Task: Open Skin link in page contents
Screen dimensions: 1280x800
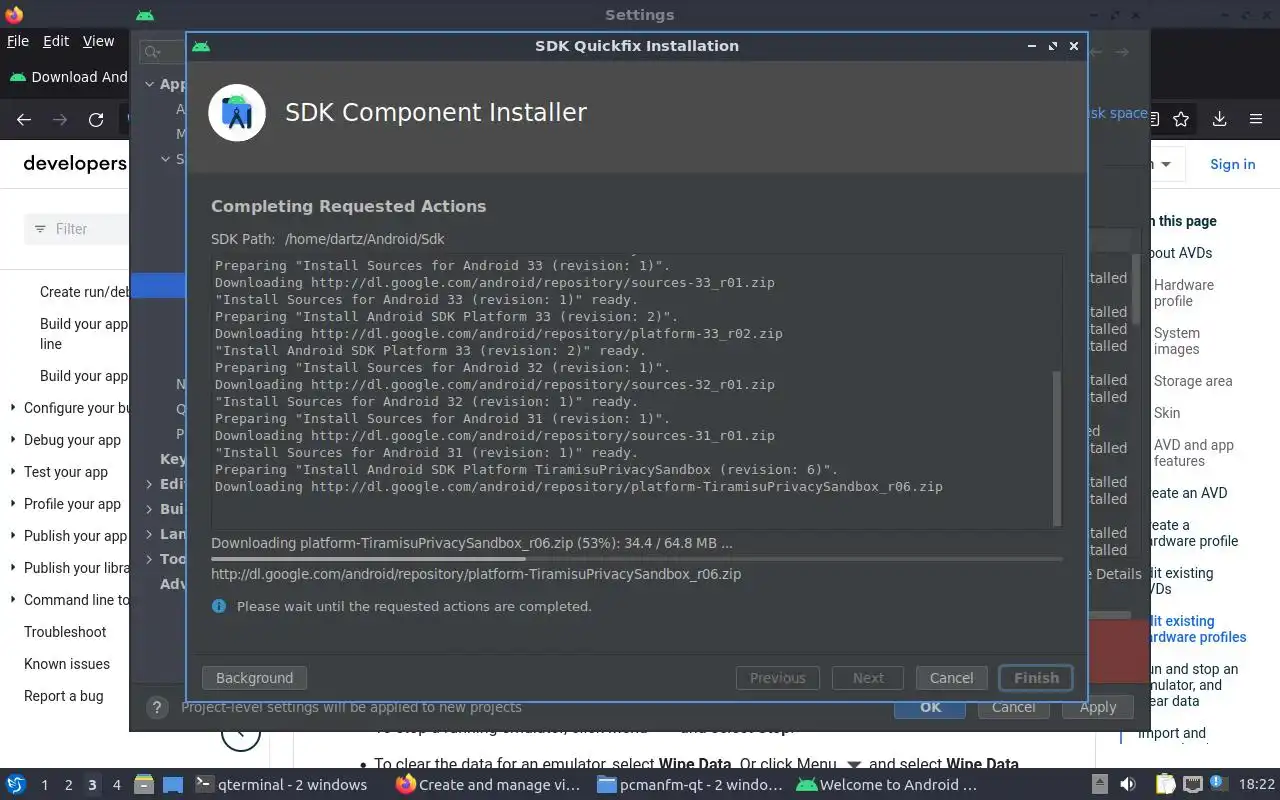Action: coord(1167,413)
